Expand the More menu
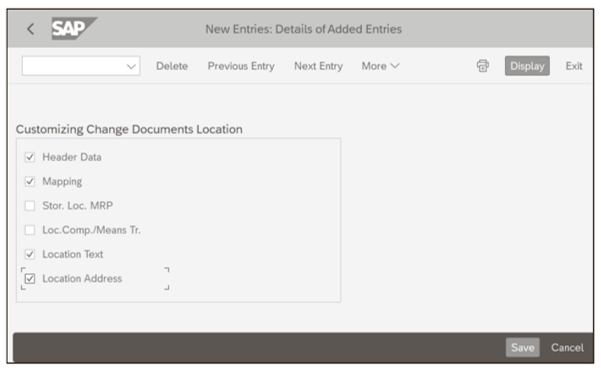Screen dimensions: 601x372 [380, 66]
